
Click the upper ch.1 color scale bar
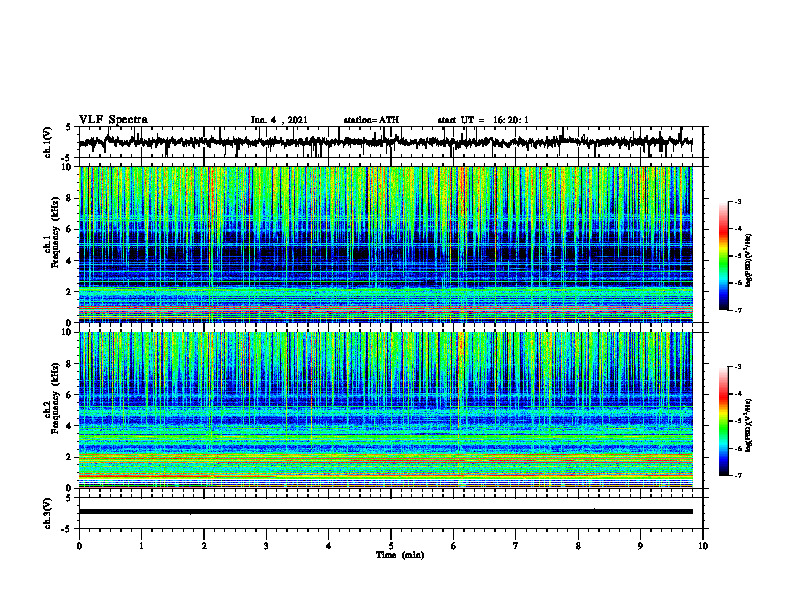724,256
